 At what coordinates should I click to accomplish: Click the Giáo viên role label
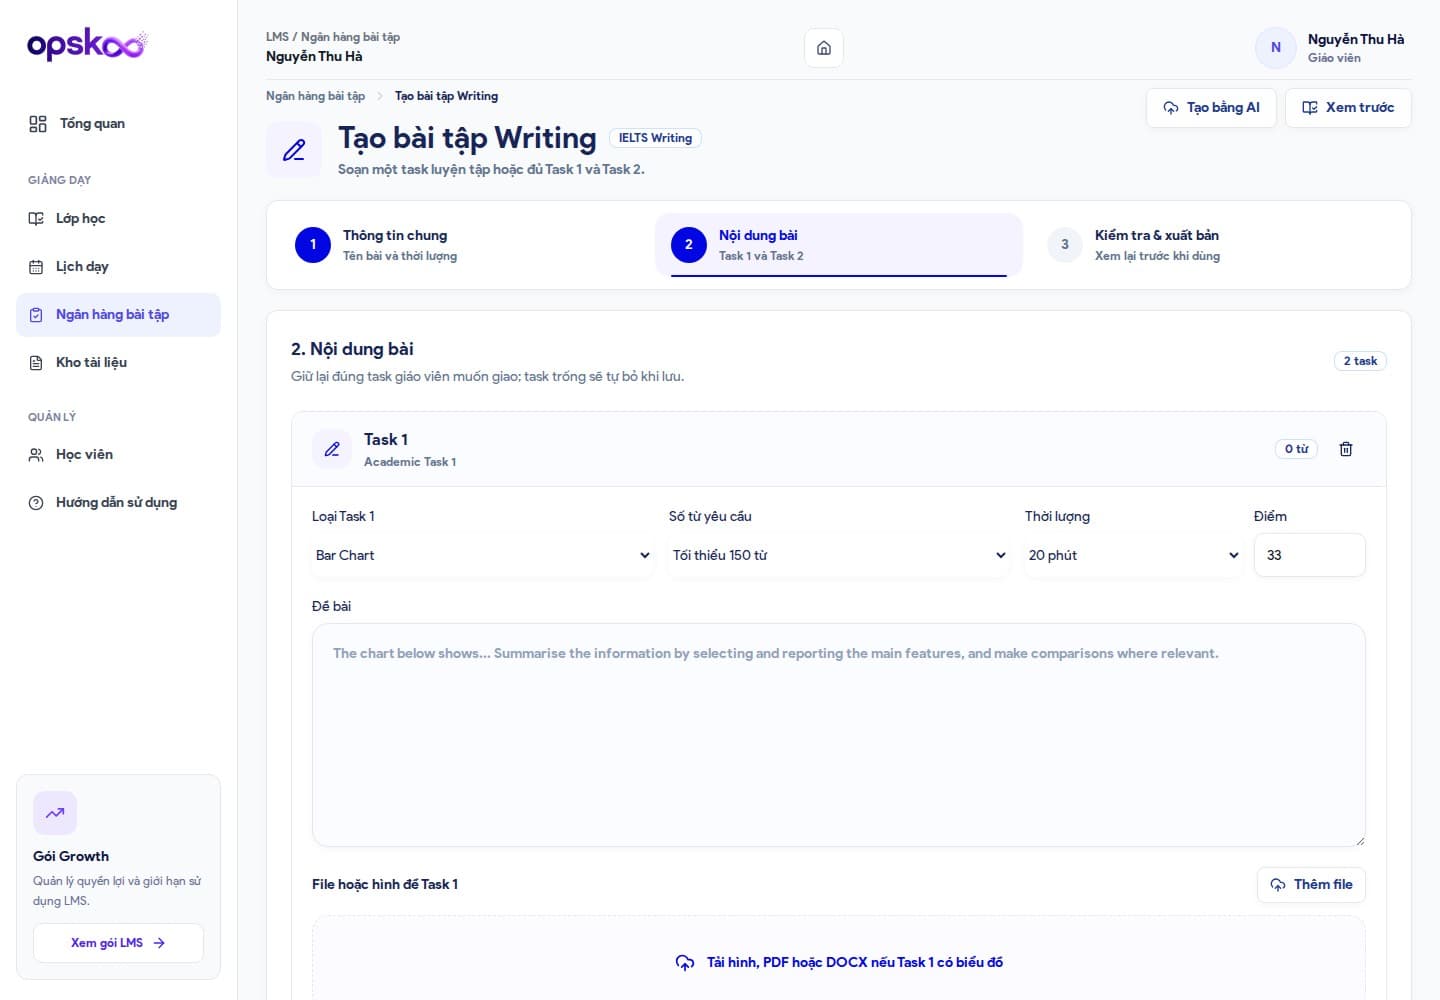pyautogui.click(x=1334, y=58)
